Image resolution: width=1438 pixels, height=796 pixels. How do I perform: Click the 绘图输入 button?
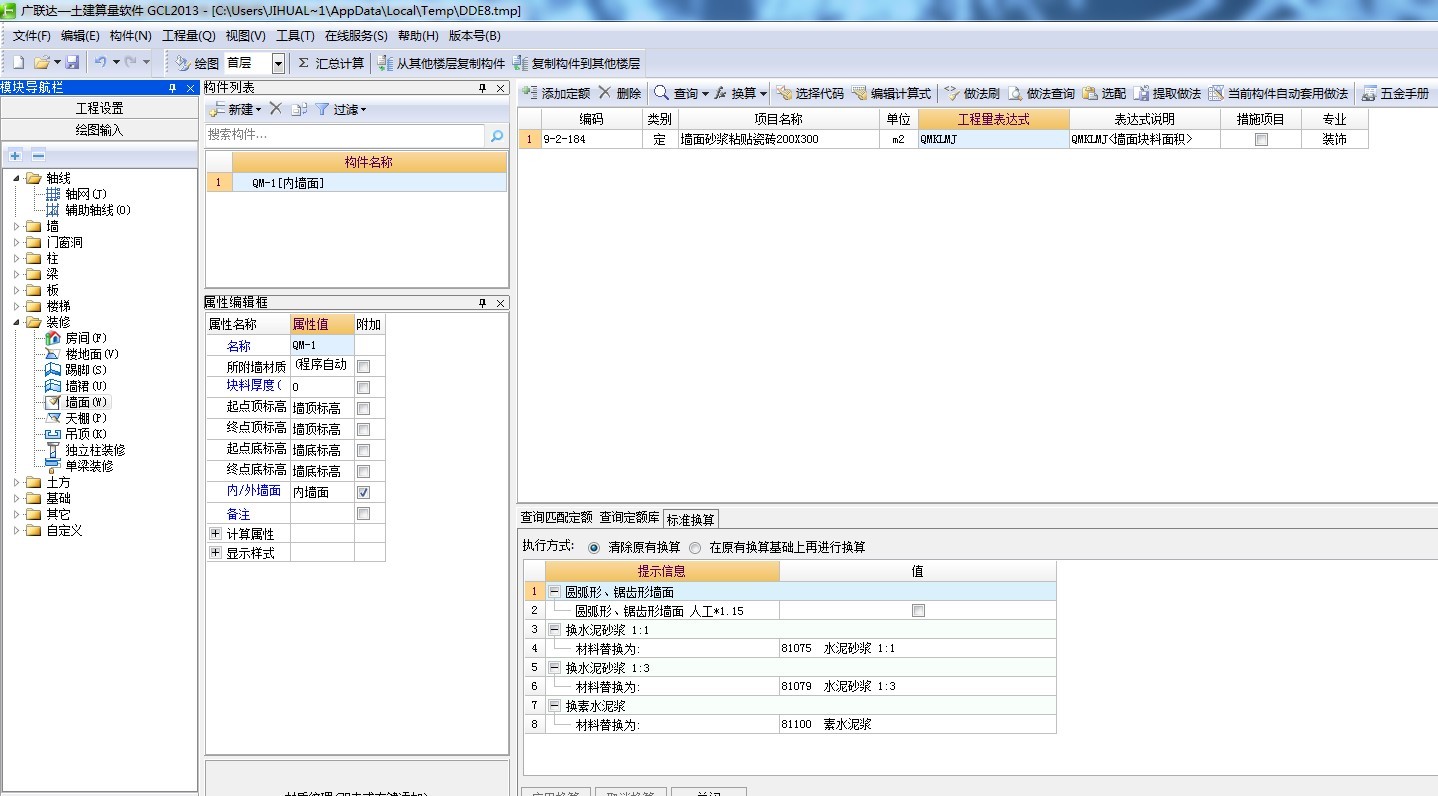click(x=99, y=130)
